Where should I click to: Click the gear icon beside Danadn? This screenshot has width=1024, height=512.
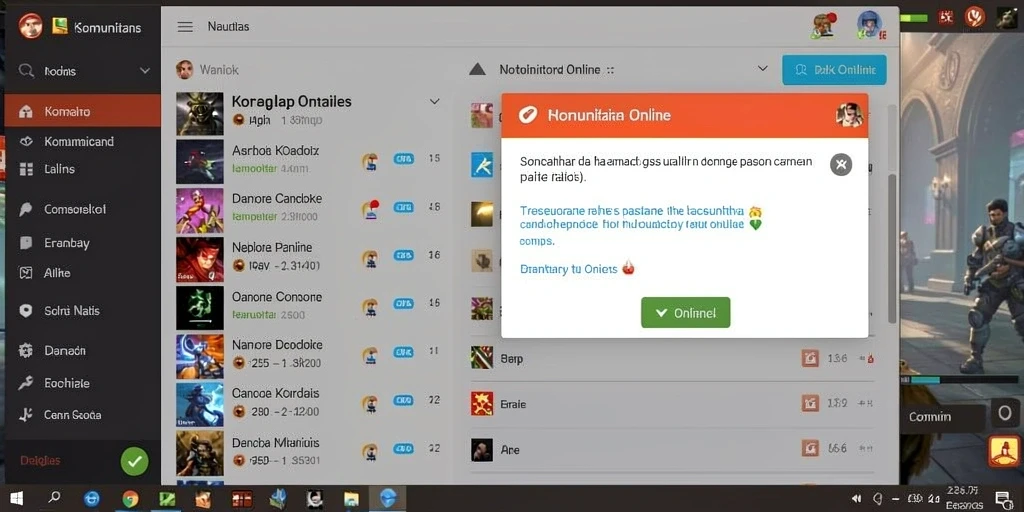coord(25,351)
